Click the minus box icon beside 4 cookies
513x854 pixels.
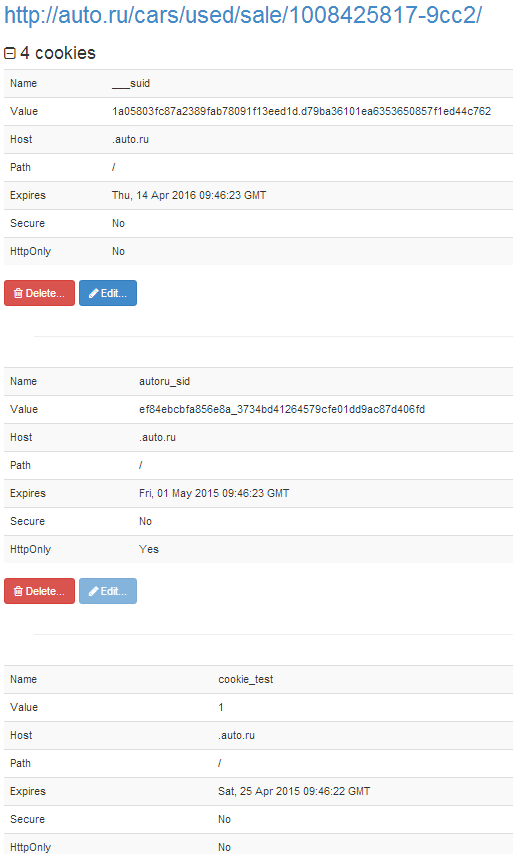click(x=10, y=53)
